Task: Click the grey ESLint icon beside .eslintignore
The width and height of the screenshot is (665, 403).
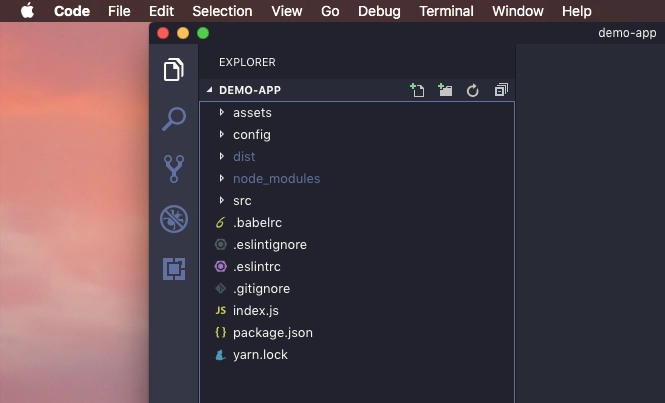Action: tap(221, 244)
